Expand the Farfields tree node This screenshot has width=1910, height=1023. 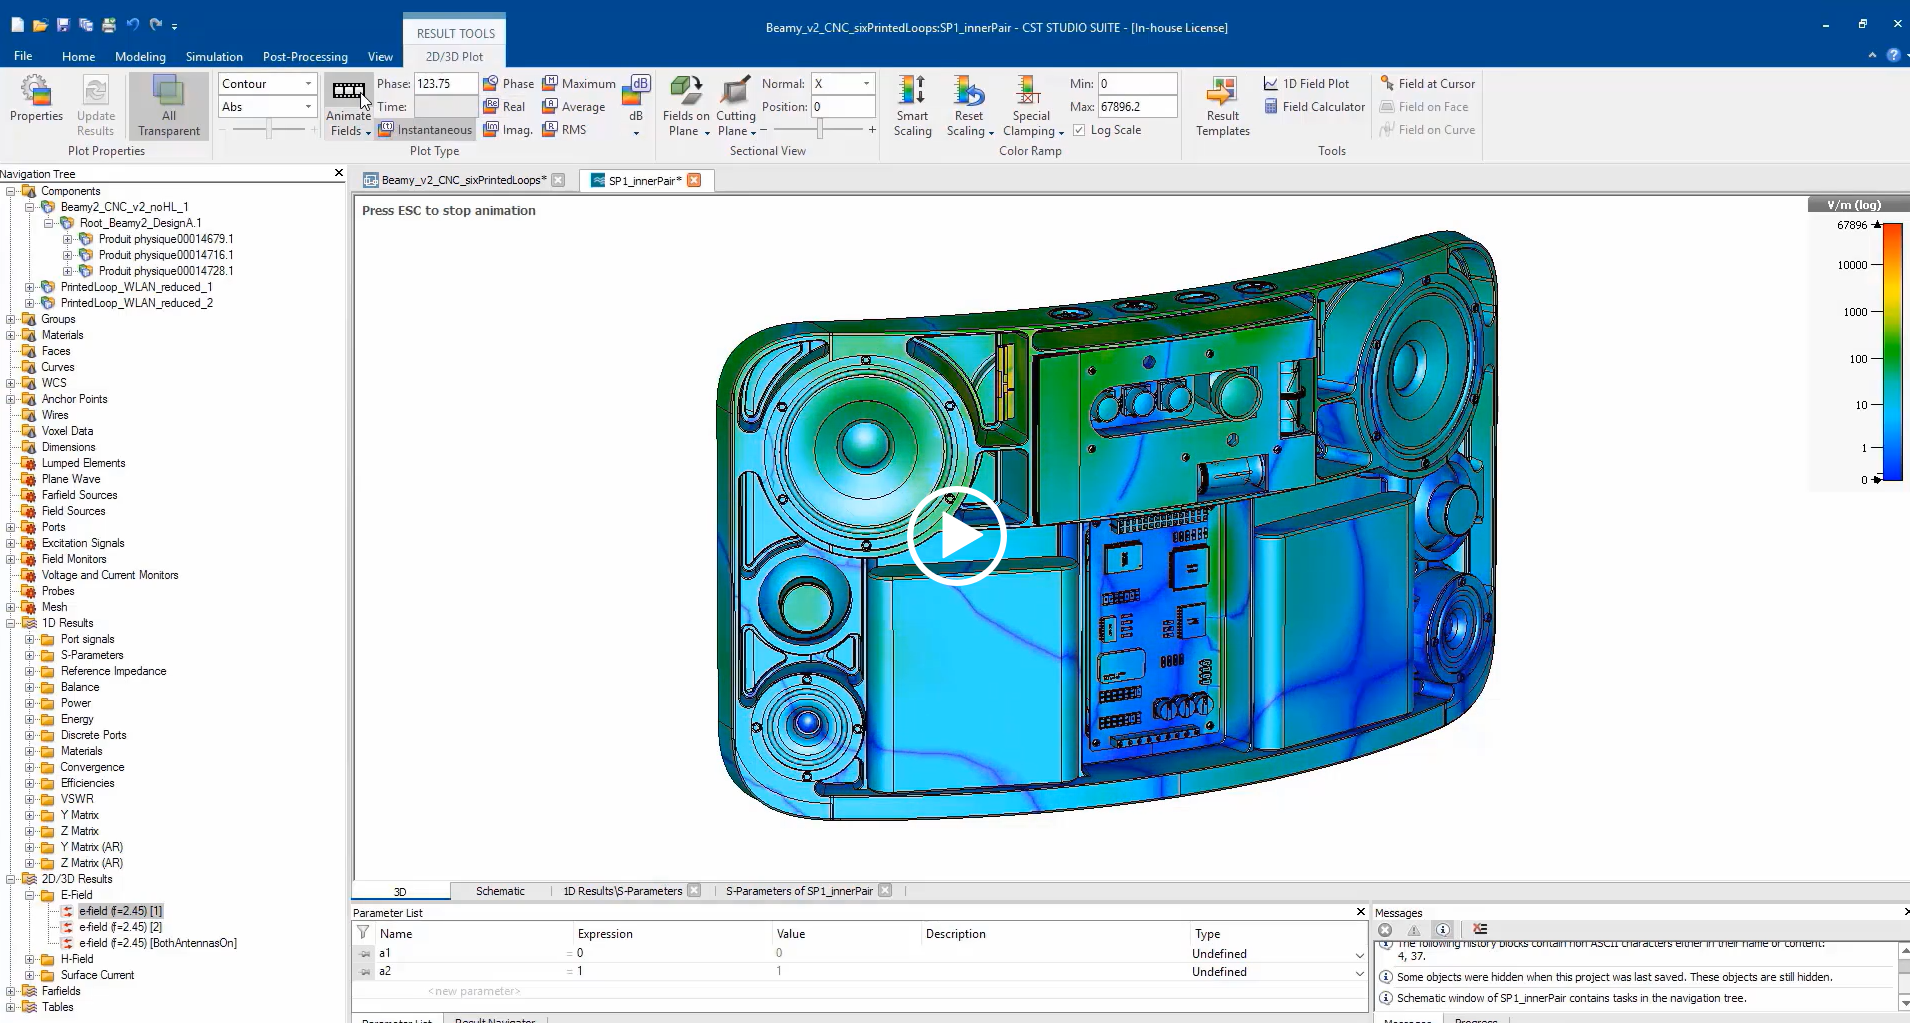pos(11,991)
